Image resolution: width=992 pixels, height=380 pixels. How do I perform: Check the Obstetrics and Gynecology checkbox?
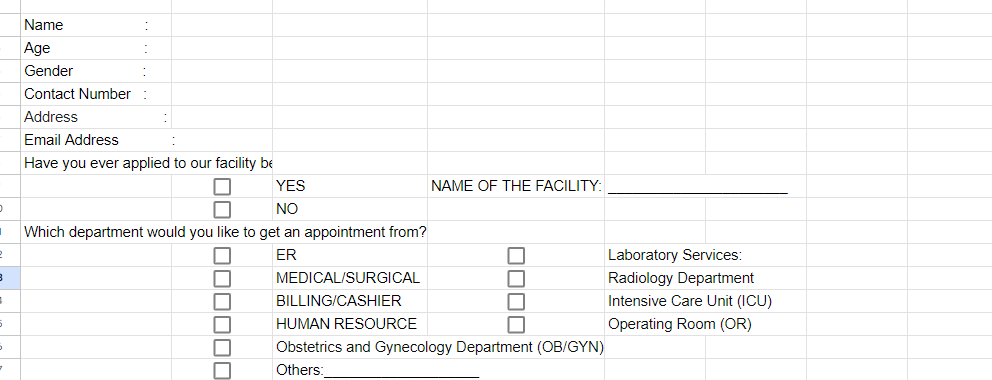(x=222, y=348)
